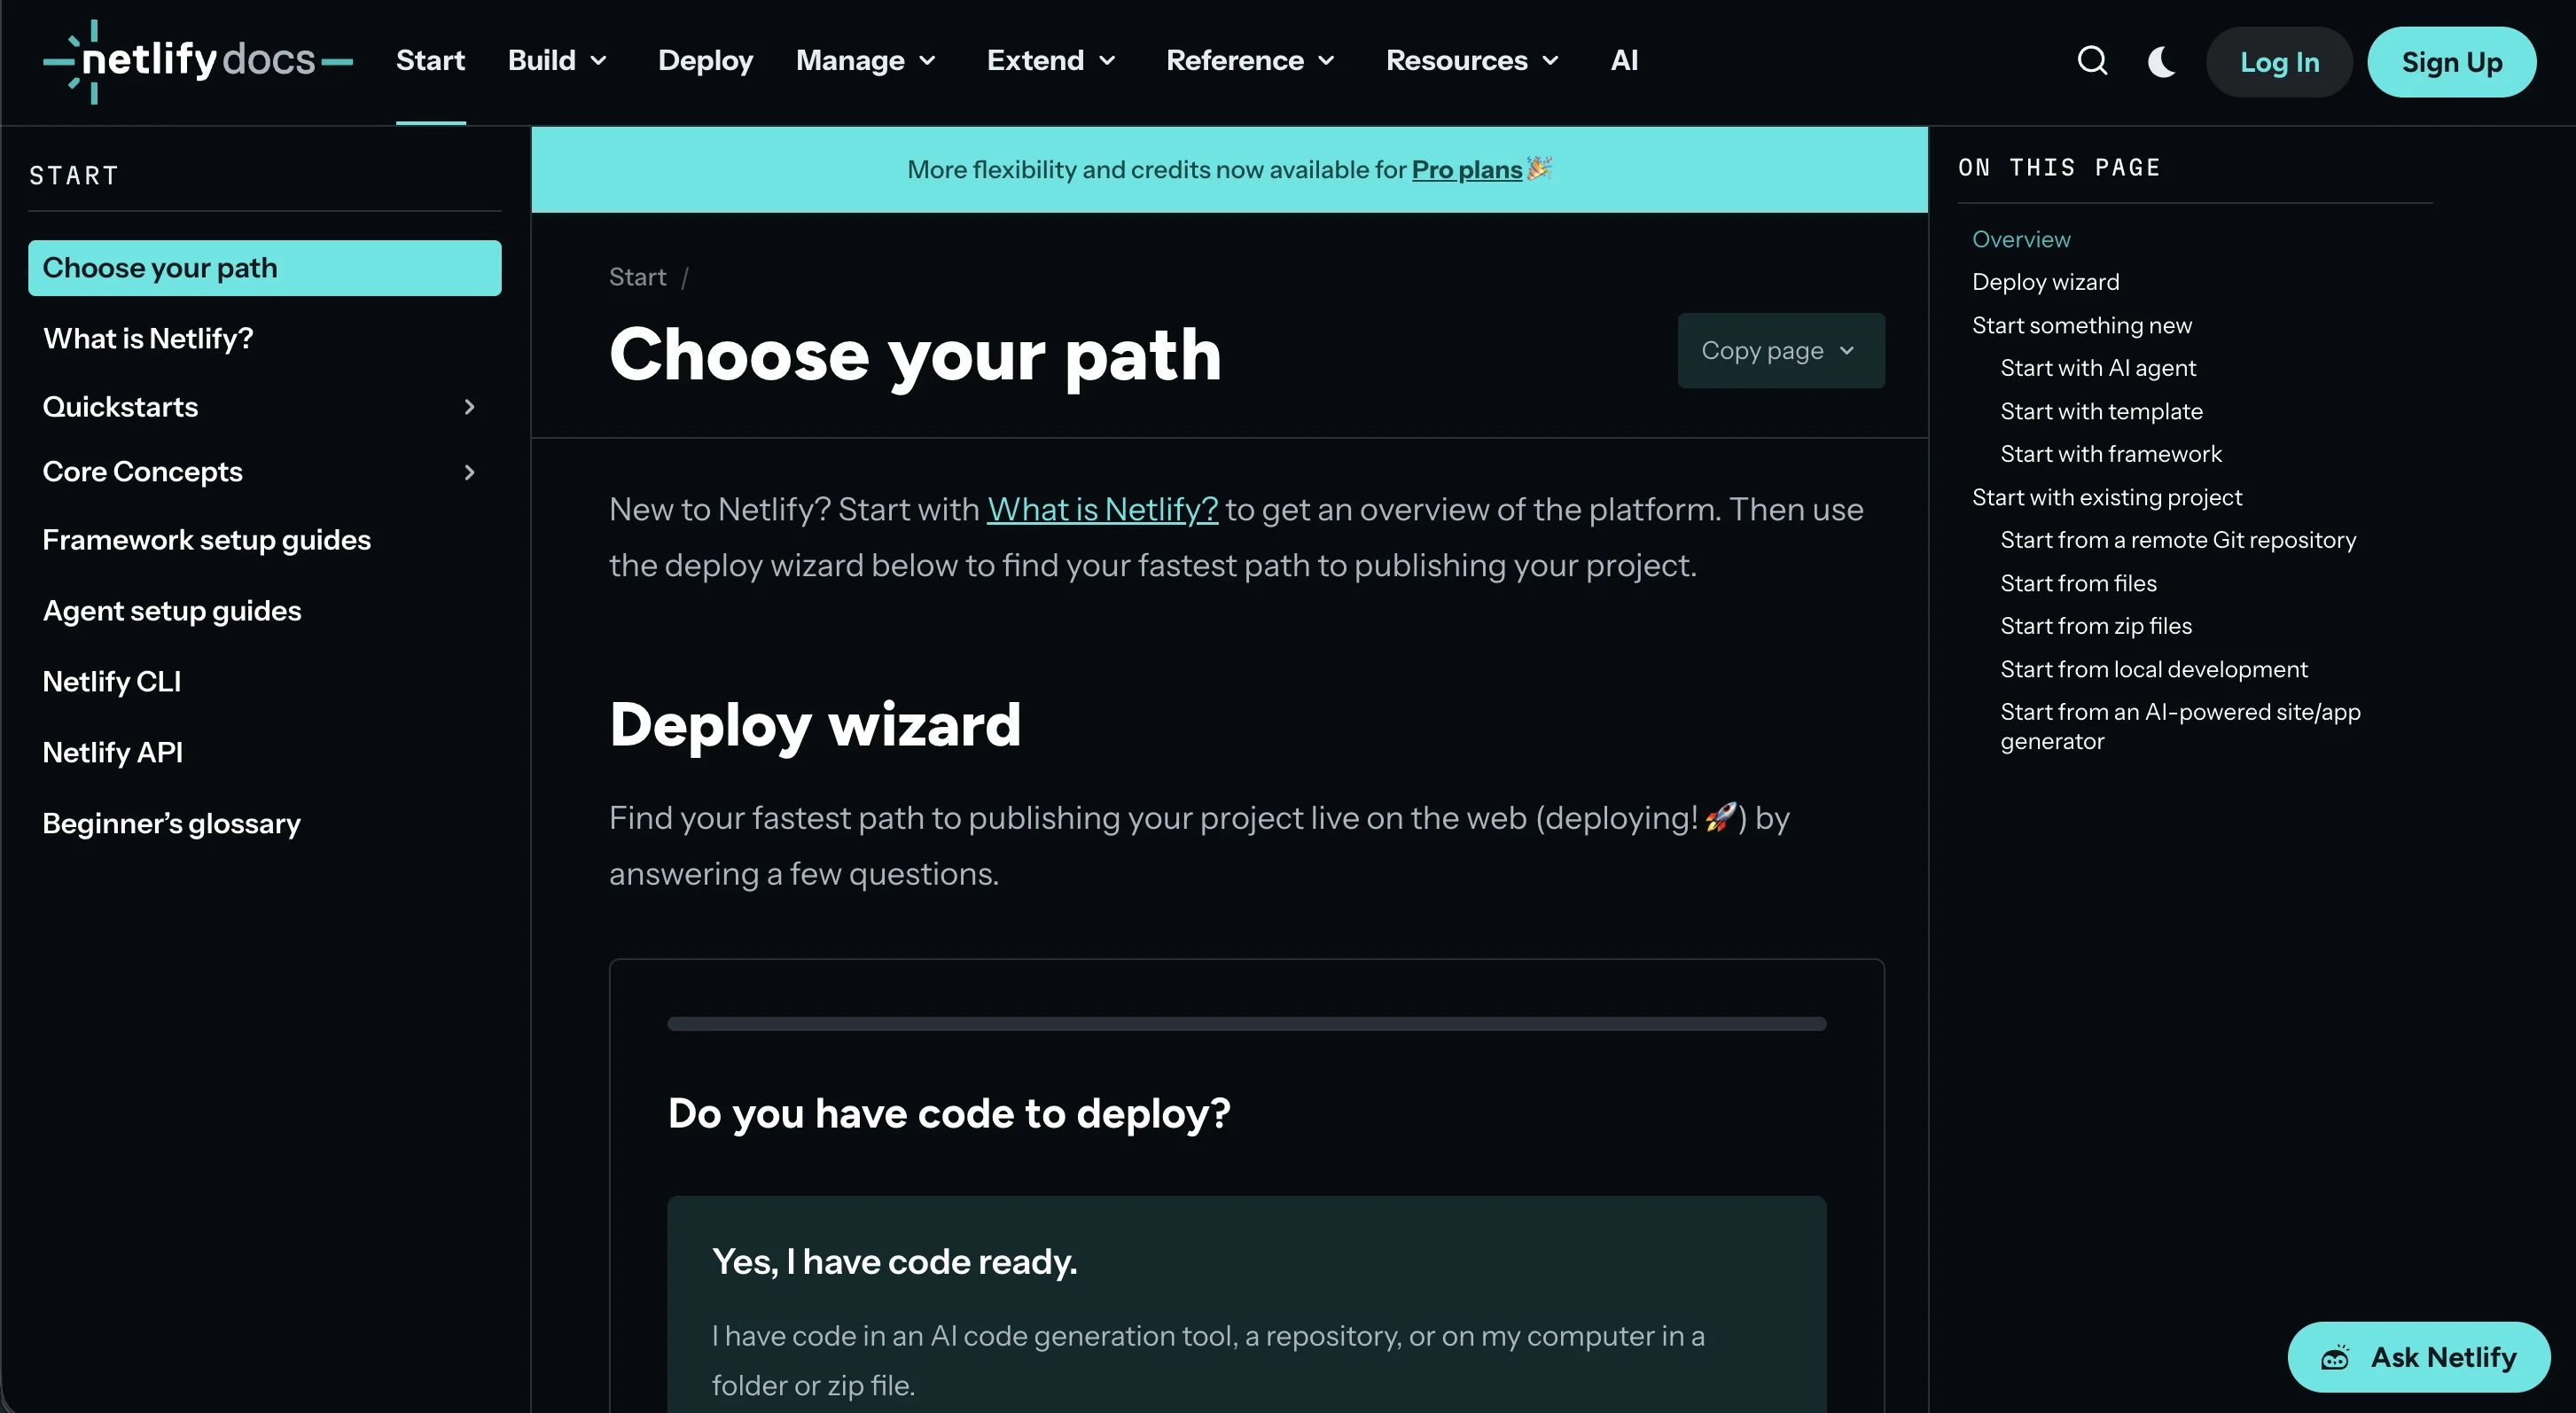Jump to Start from local development

pos(2154,670)
